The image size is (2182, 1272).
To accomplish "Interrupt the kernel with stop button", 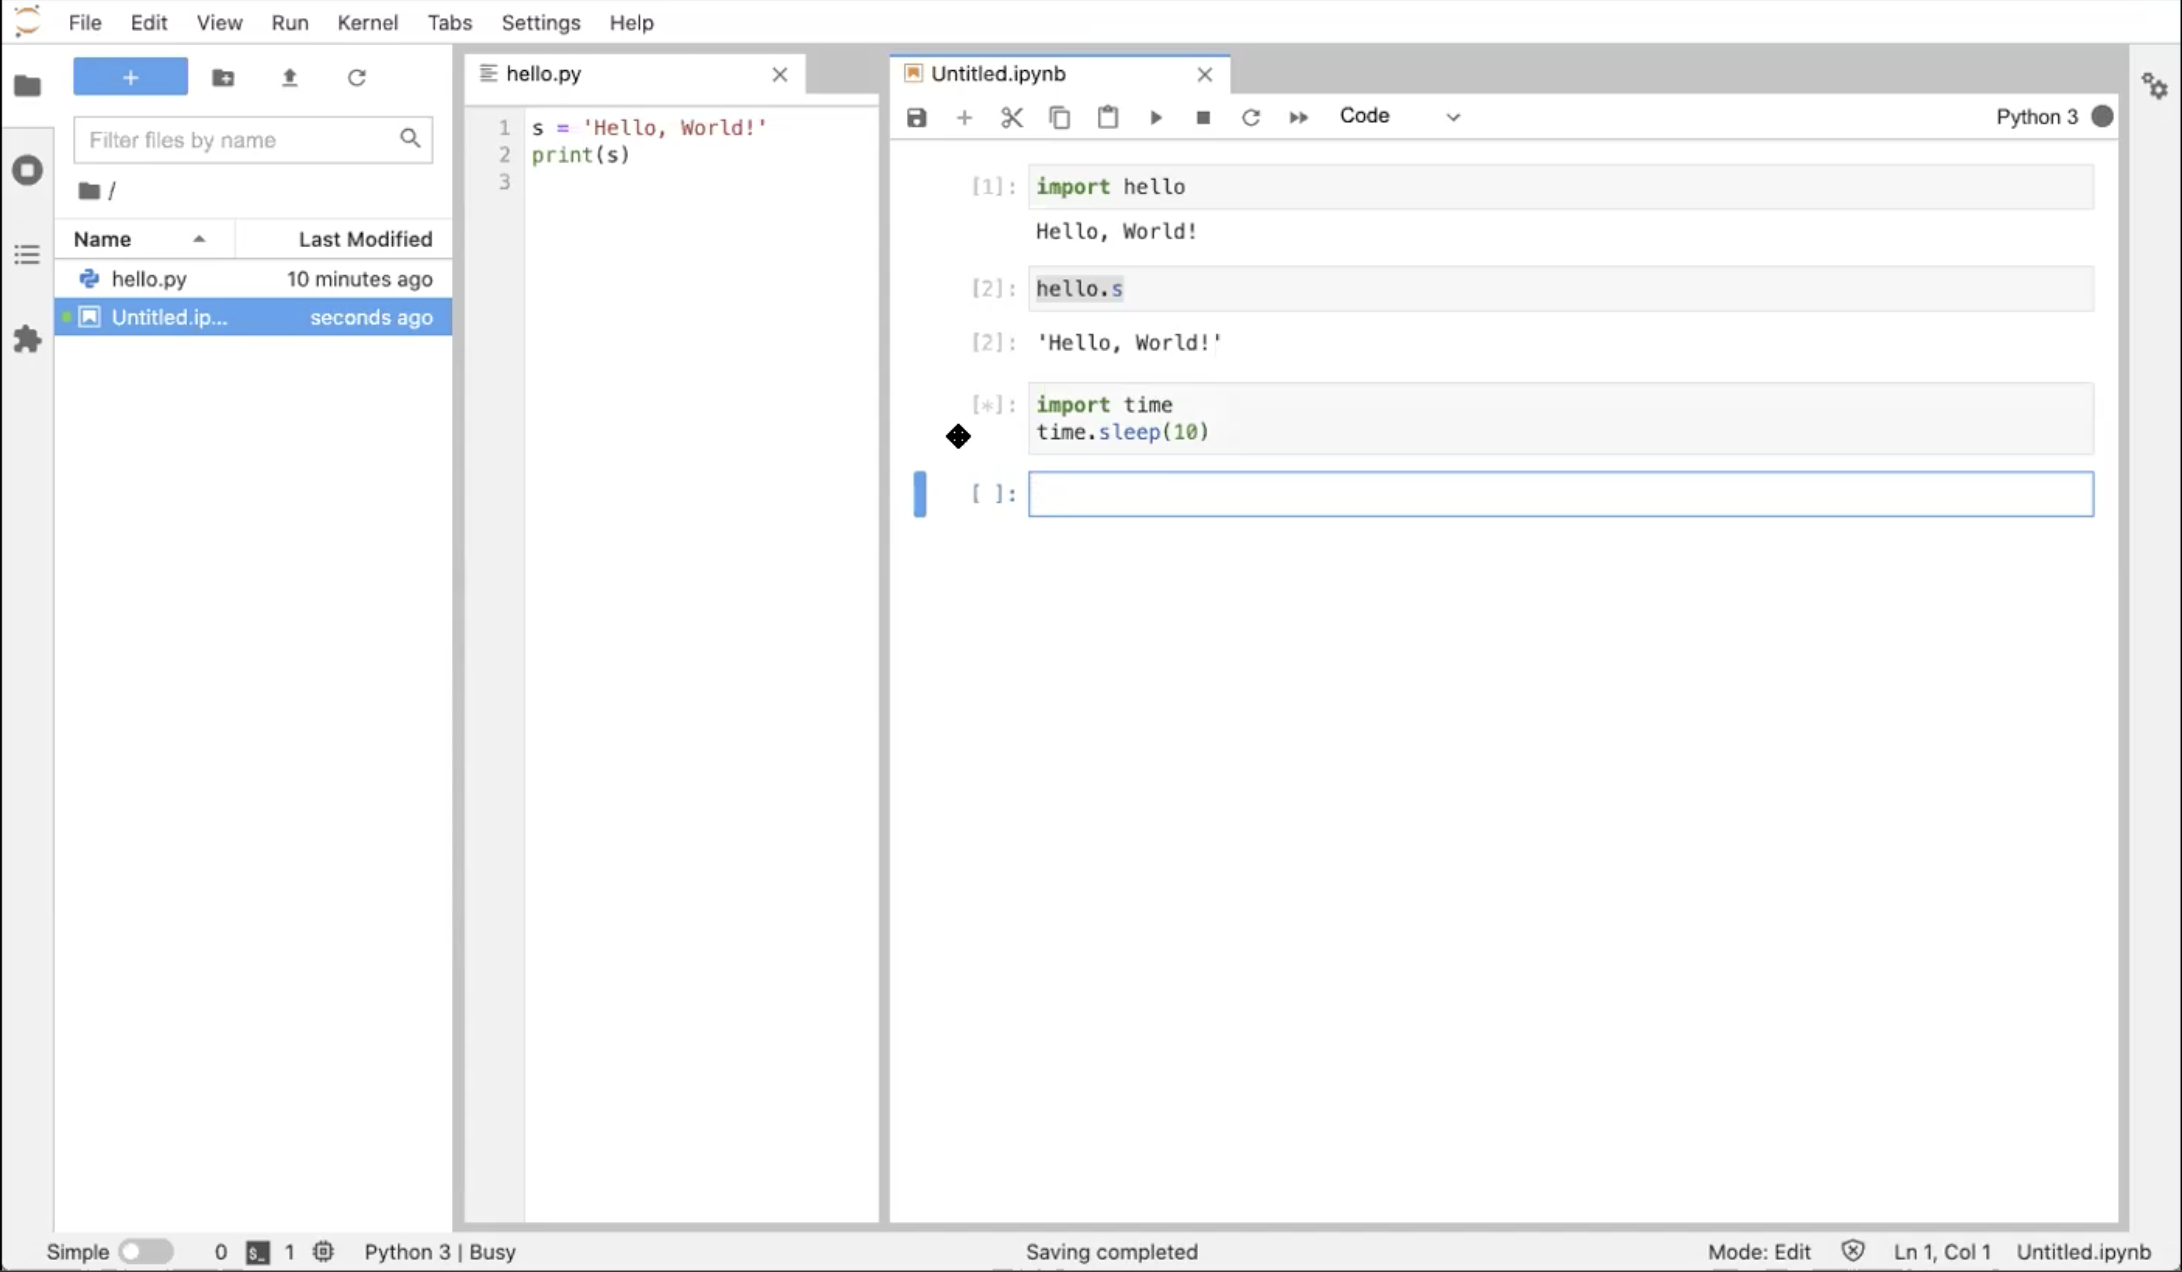I will (x=1203, y=118).
